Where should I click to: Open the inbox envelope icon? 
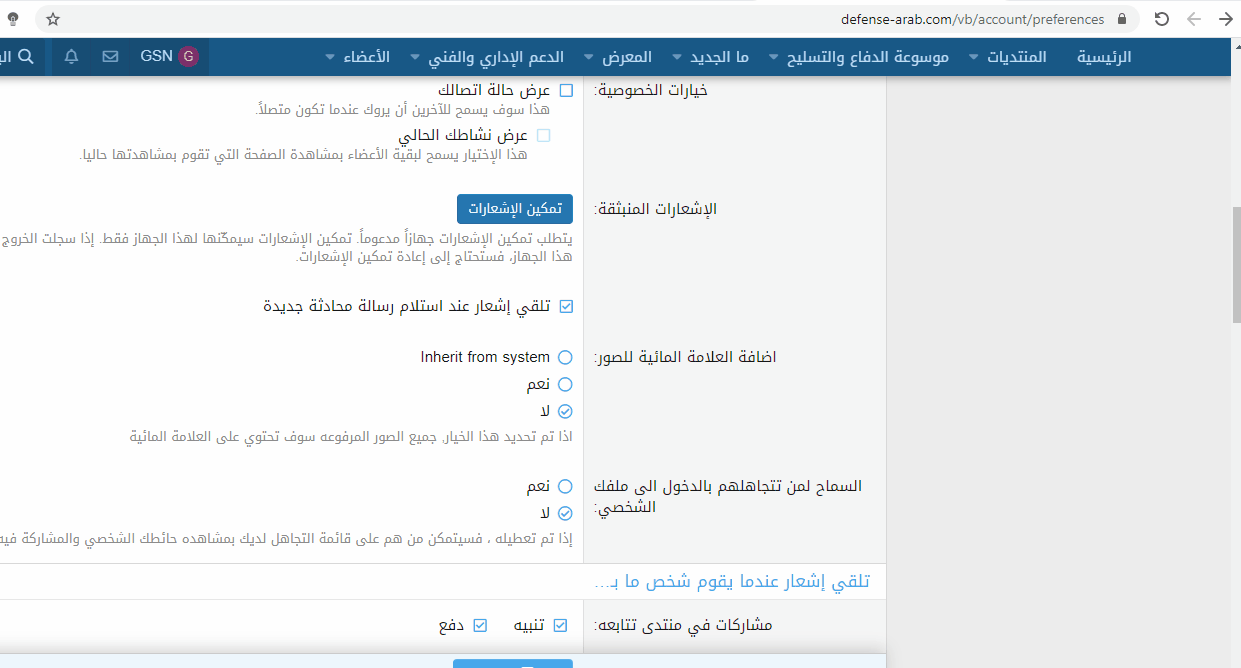tap(110, 57)
